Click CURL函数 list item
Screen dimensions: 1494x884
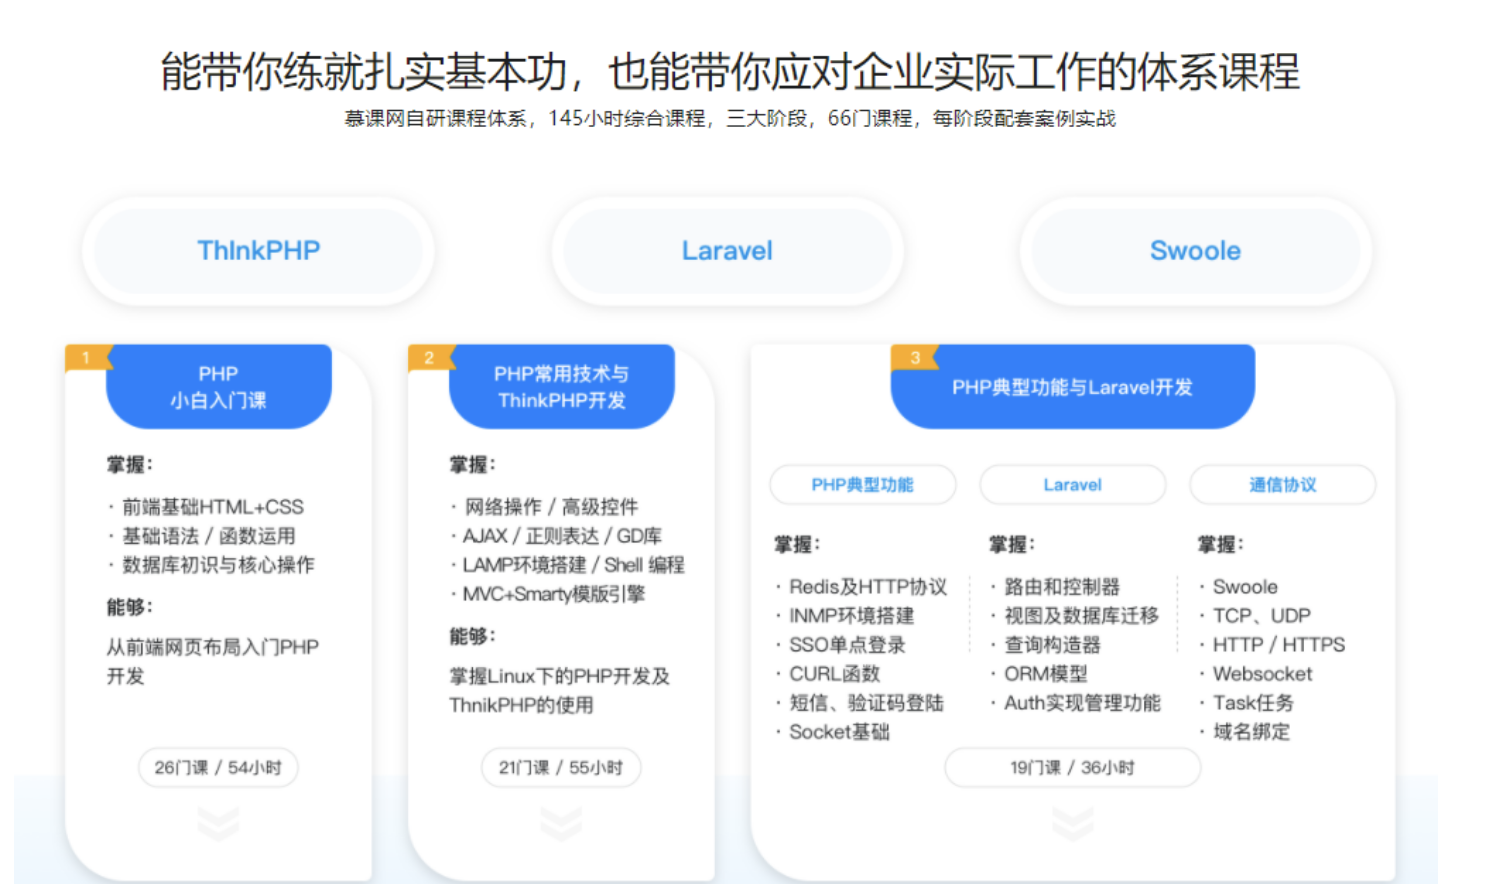(x=835, y=674)
